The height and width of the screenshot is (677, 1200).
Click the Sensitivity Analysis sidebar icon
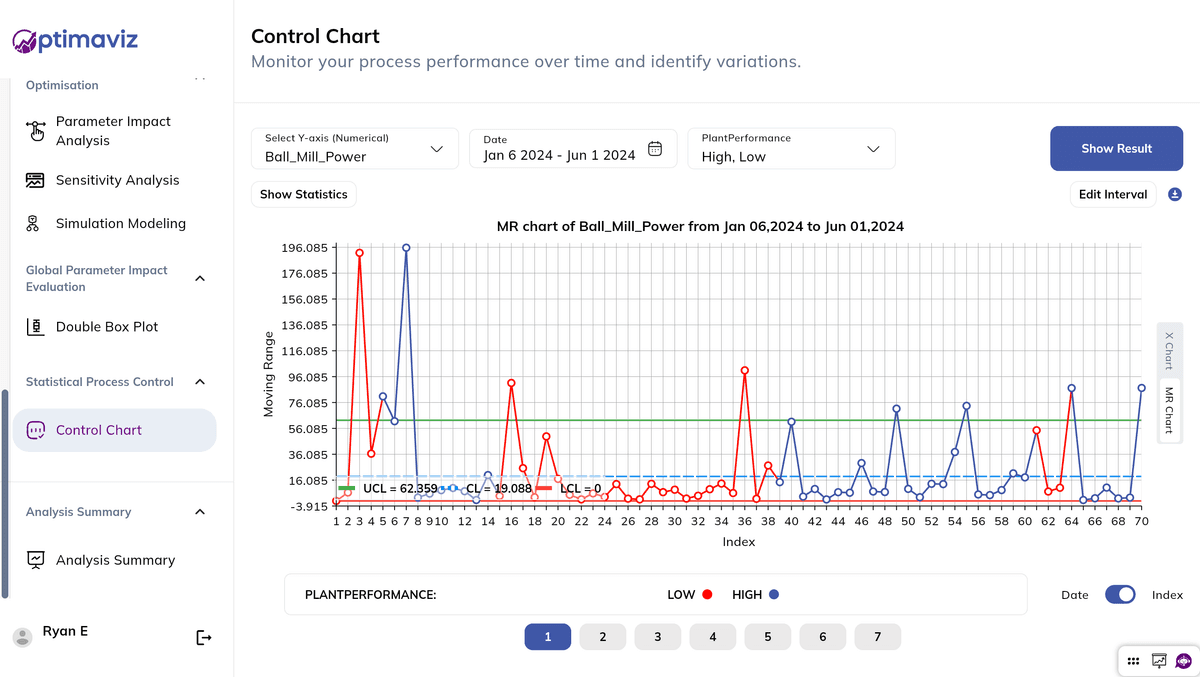(36, 181)
